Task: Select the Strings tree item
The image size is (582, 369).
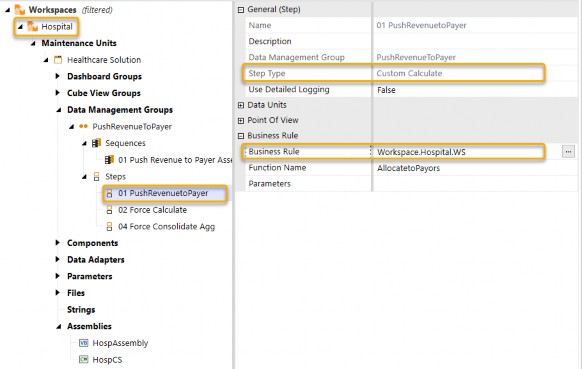Action: pyautogui.click(x=81, y=309)
